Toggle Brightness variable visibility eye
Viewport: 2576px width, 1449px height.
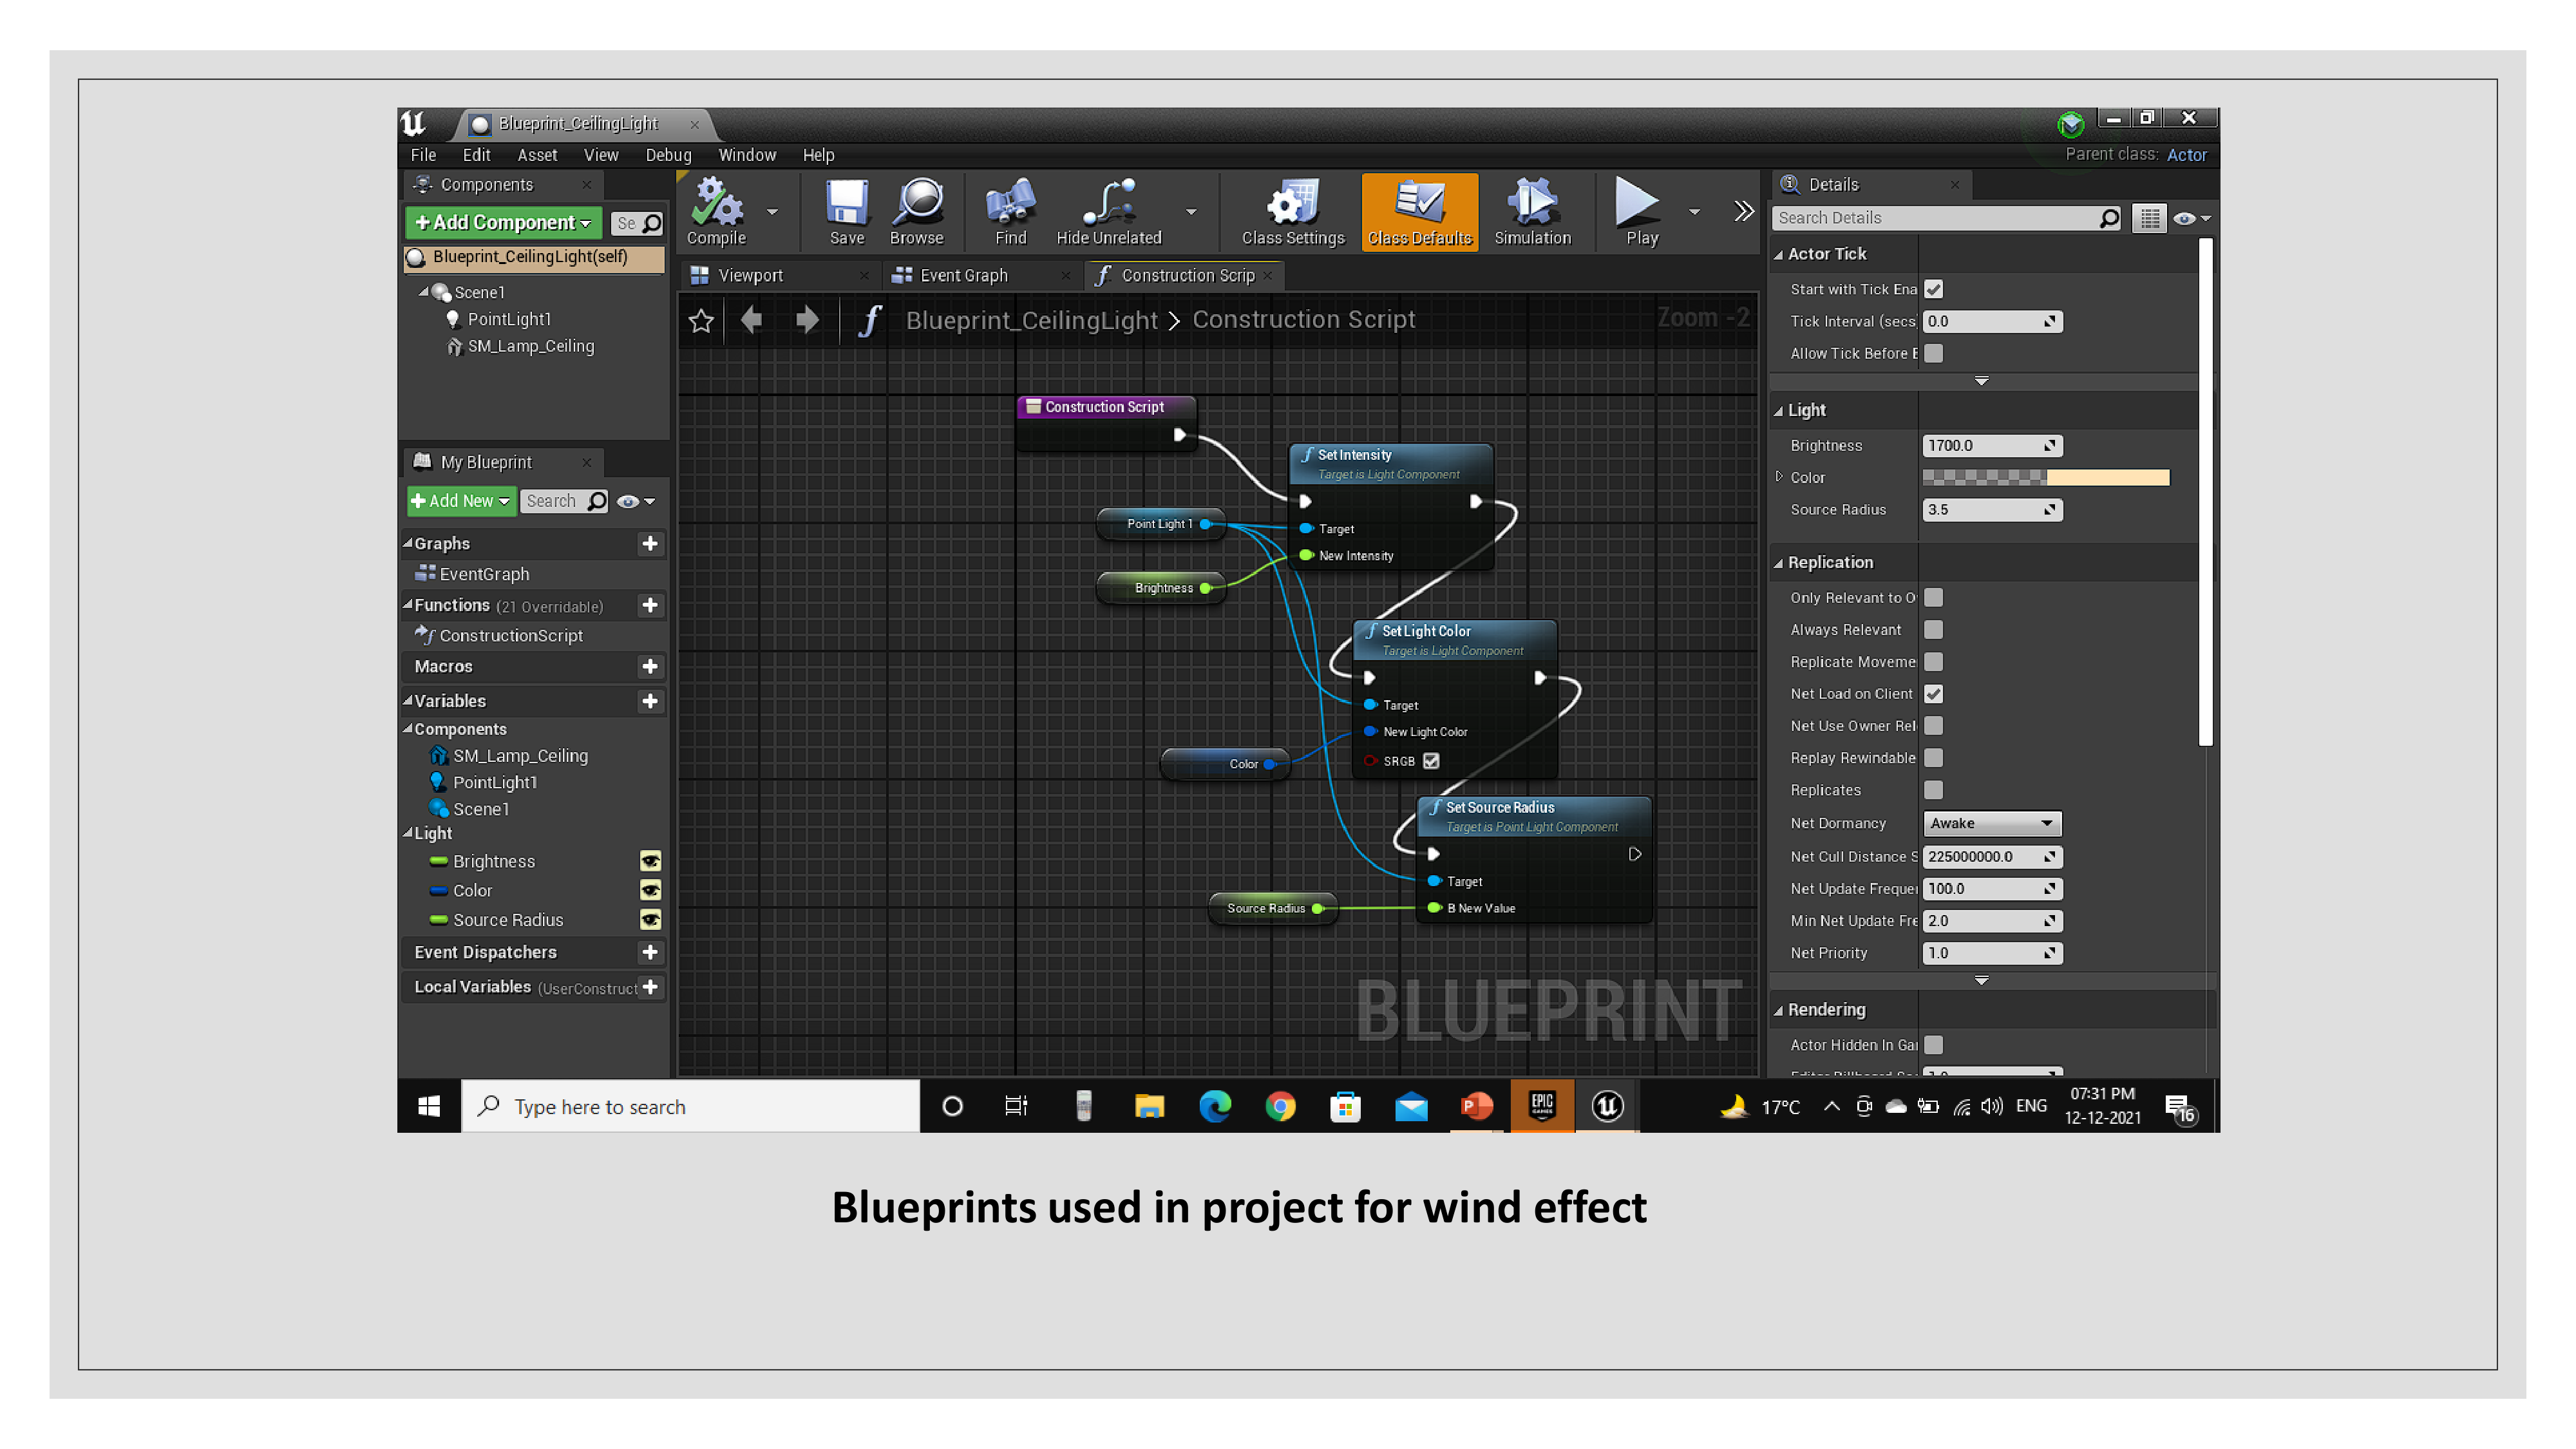[x=650, y=861]
